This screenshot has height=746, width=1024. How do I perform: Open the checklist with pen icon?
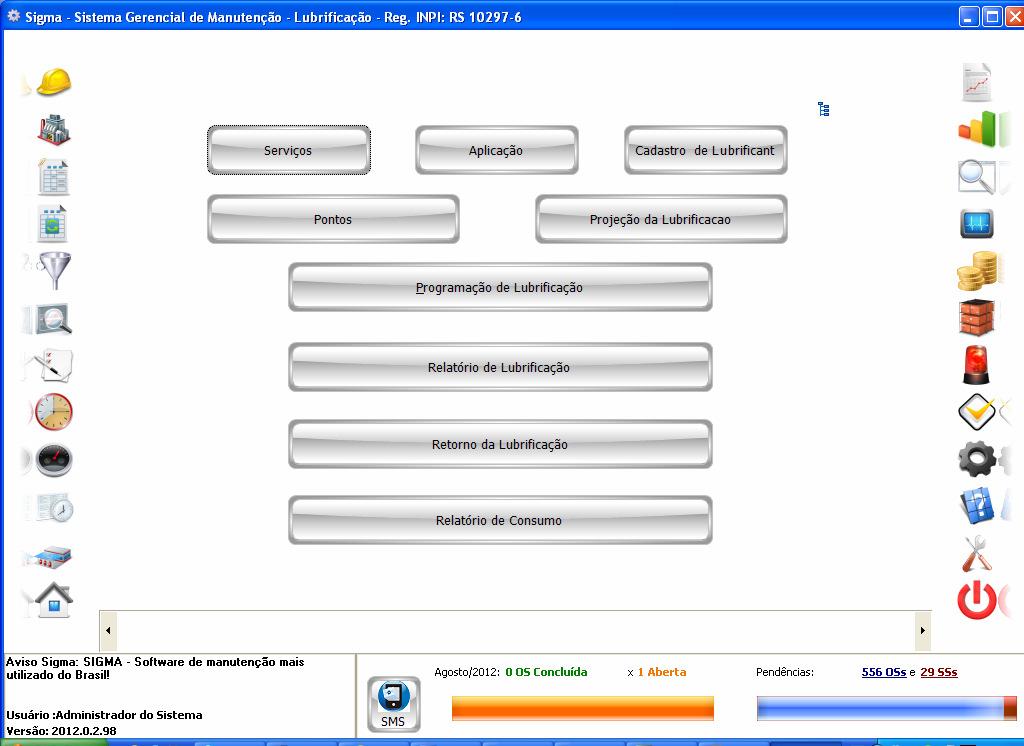click(x=55, y=365)
